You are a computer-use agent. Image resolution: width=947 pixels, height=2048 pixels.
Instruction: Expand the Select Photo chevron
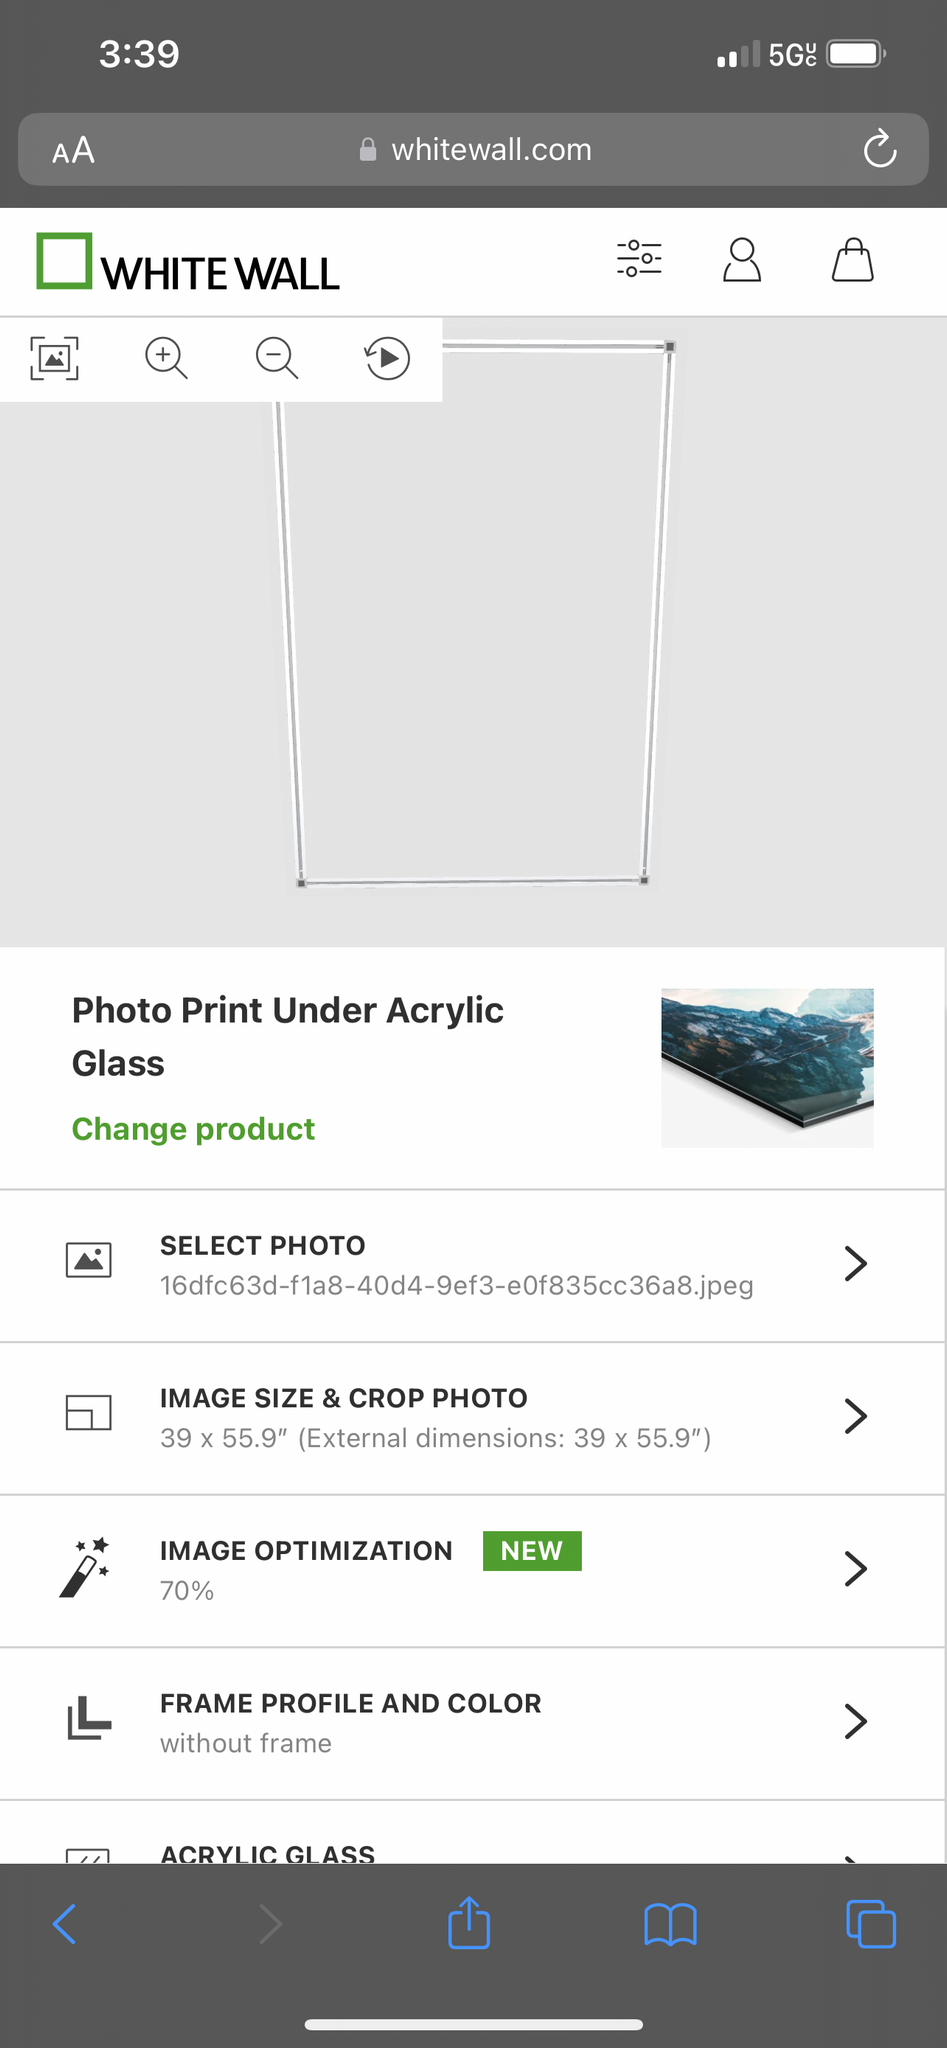click(x=855, y=1264)
